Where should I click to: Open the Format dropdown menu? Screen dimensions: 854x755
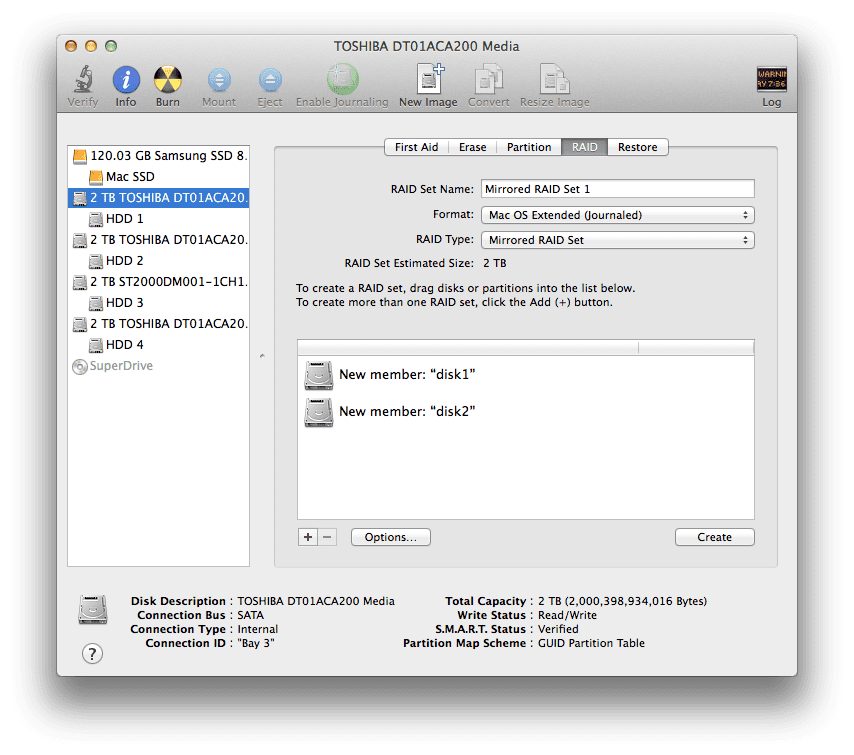[x=618, y=215]
